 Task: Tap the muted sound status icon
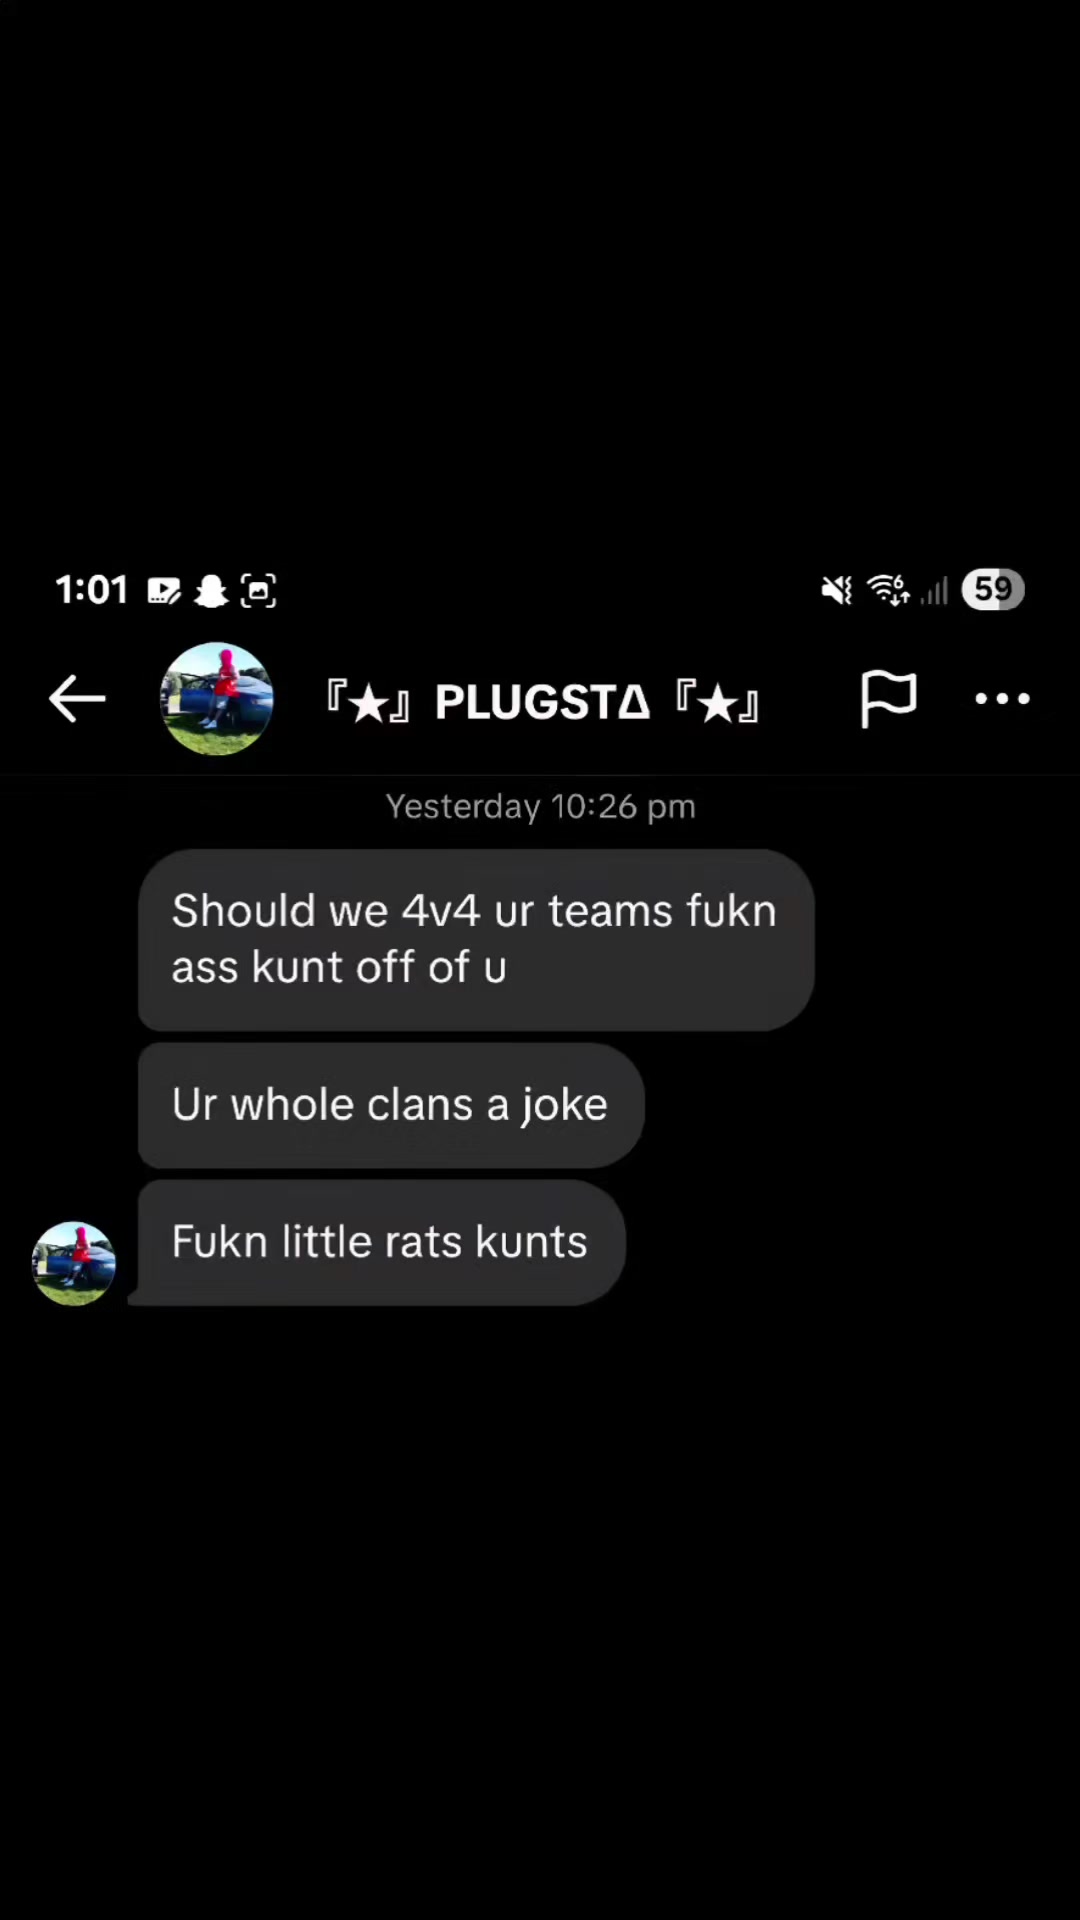pyautogui.click(x=837, y=590)
